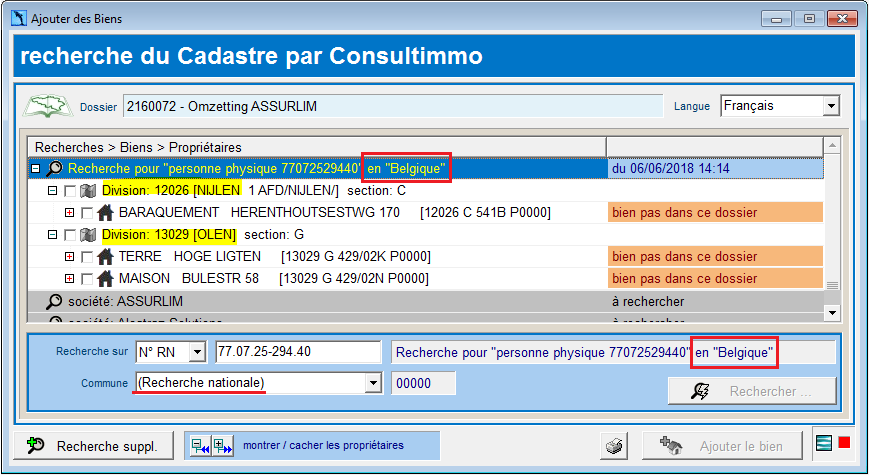Screen dimensions: 869x475
Task: Tick checkbox for TERRE HOGE LIGTEN
Action: [x=86, y=257]
